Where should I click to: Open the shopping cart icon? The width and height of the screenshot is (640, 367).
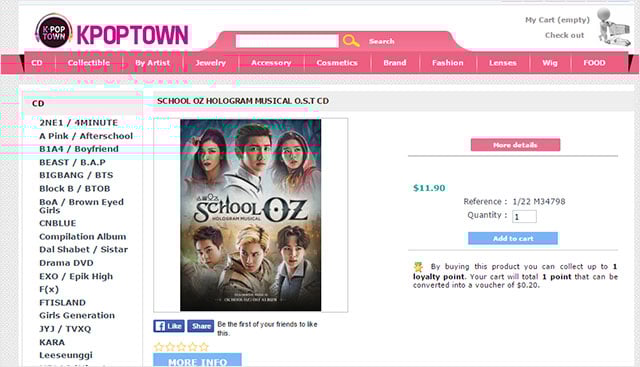[613, 27]
